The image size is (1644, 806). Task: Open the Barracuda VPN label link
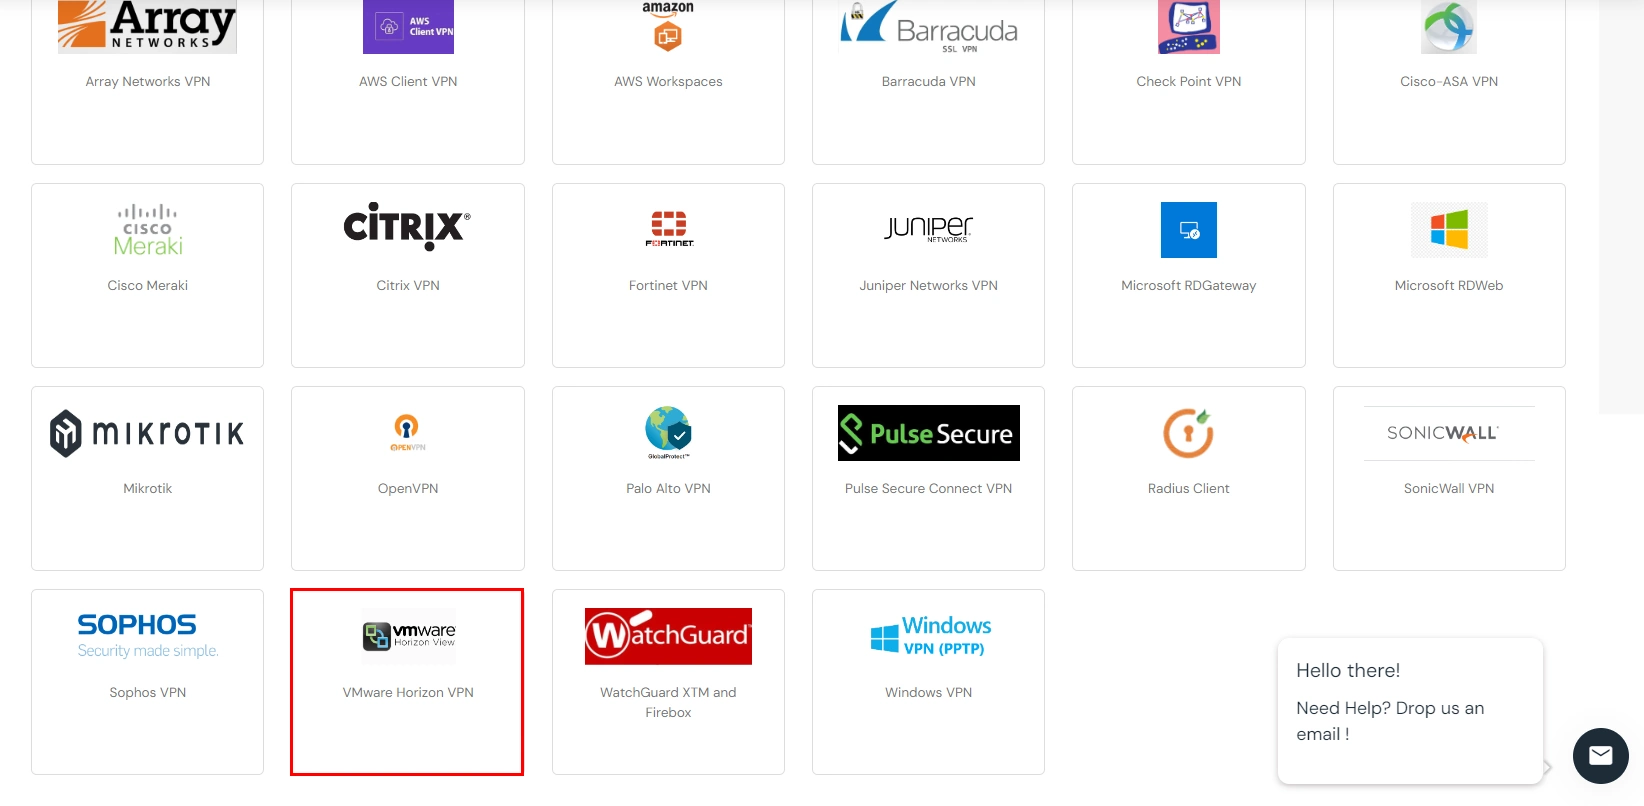tap(929, 82)
